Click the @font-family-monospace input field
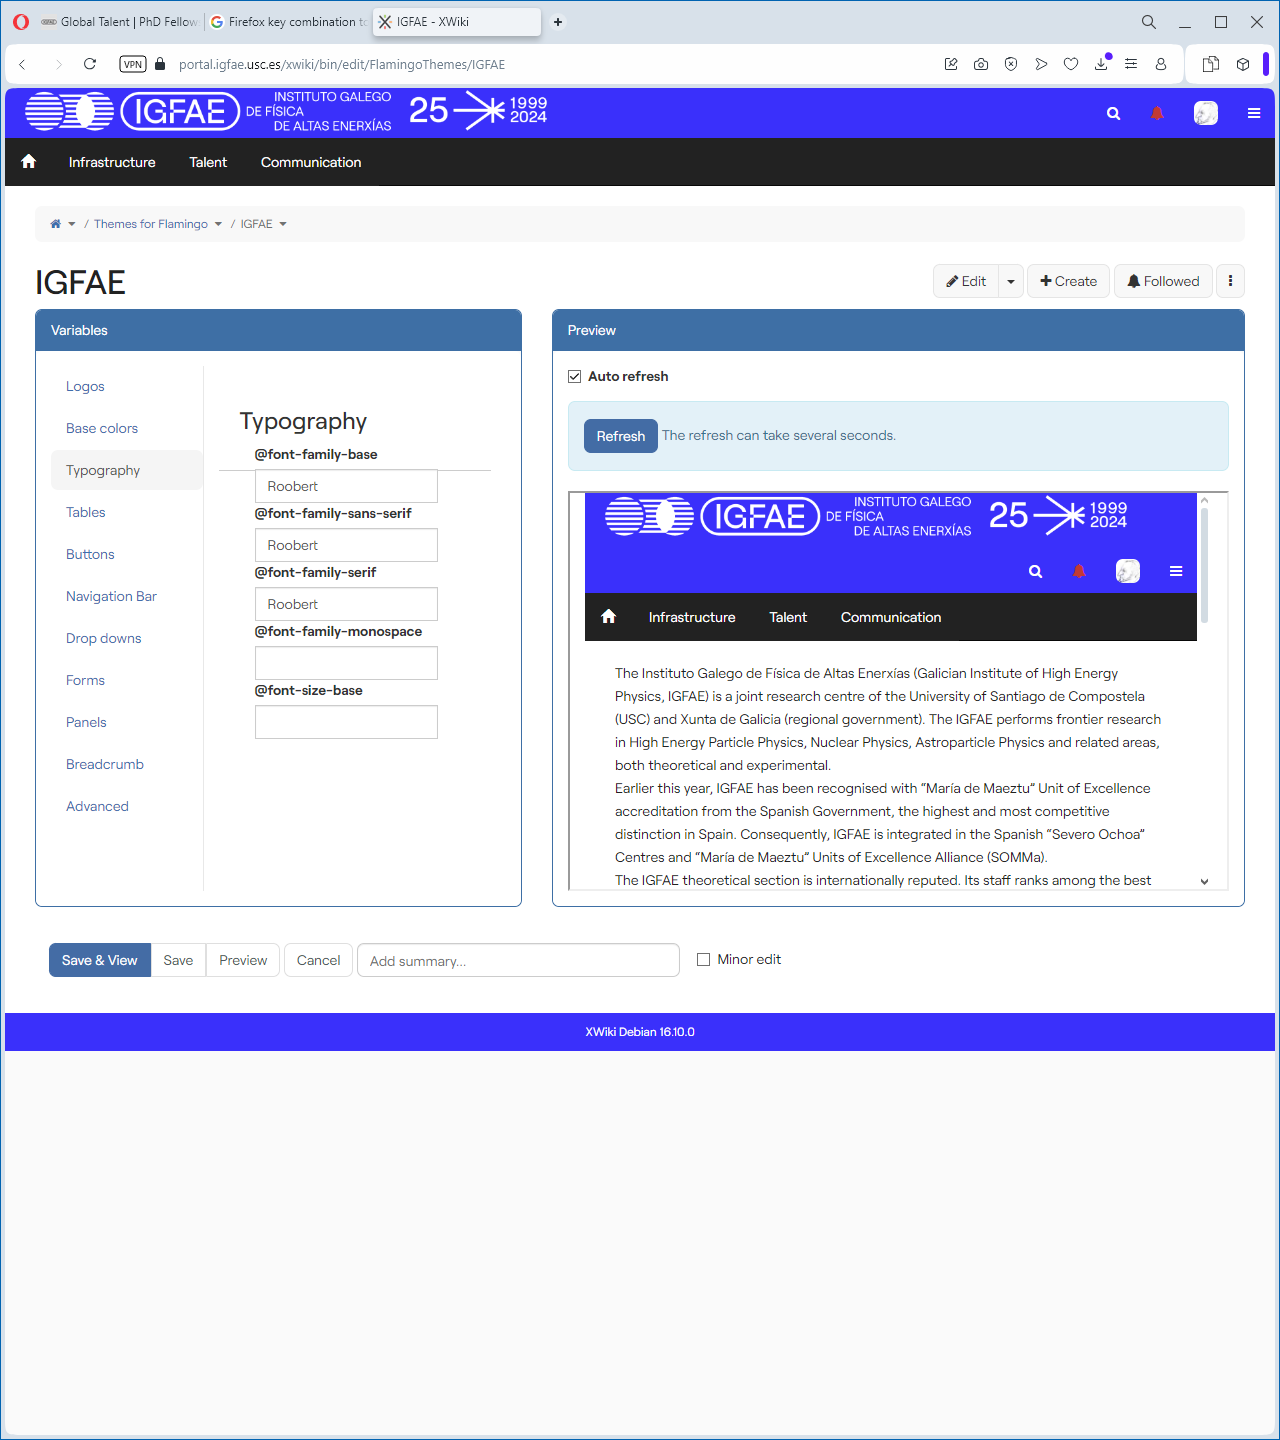 click(346, 663)
